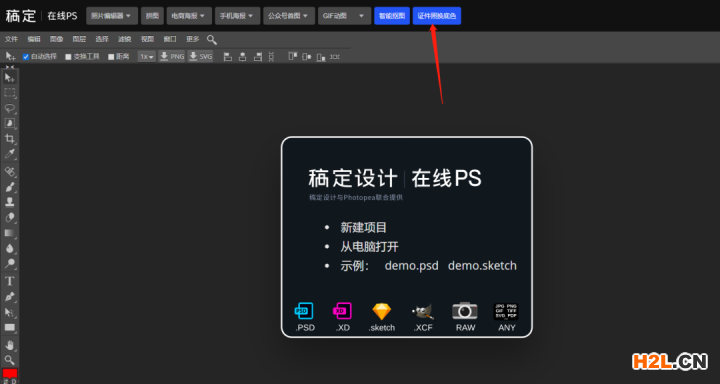Select the Crop tool

tap(10, 138)
